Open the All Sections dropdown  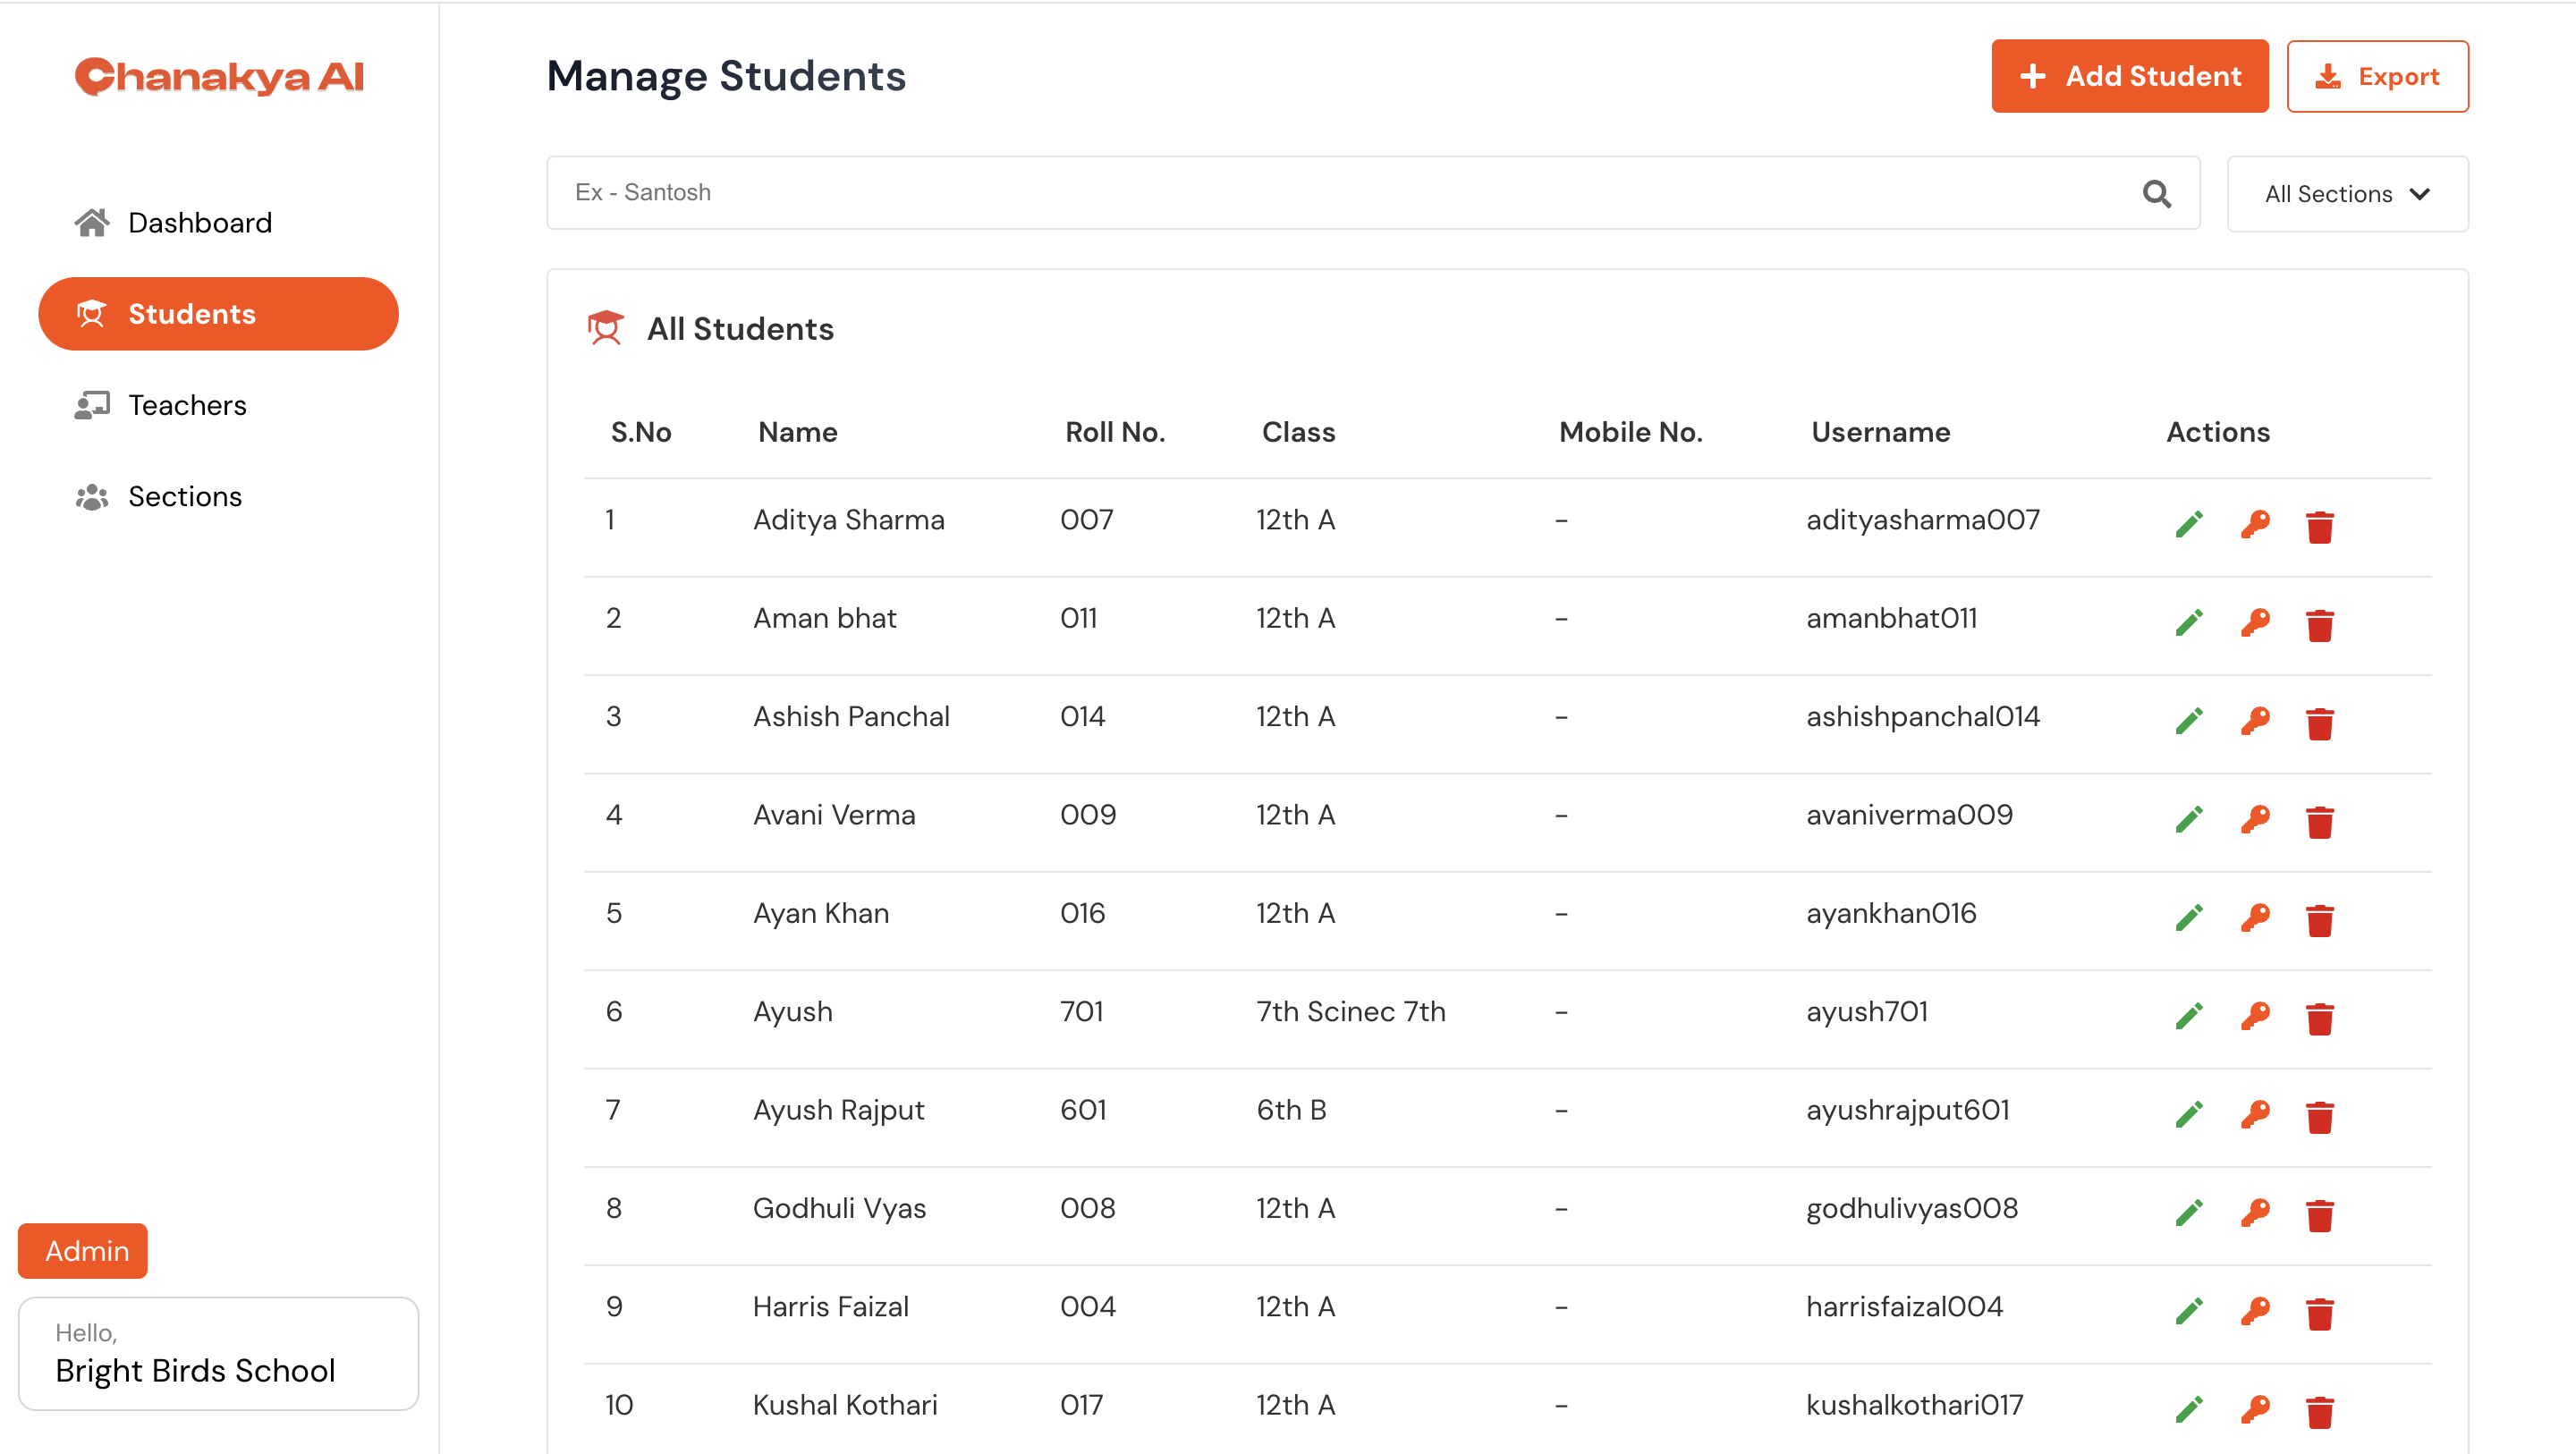2347,194
